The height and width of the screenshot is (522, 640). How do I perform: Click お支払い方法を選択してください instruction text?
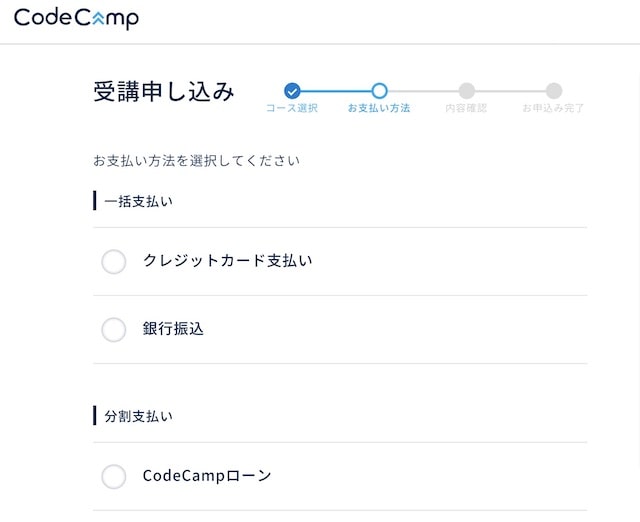coord(196,161)
